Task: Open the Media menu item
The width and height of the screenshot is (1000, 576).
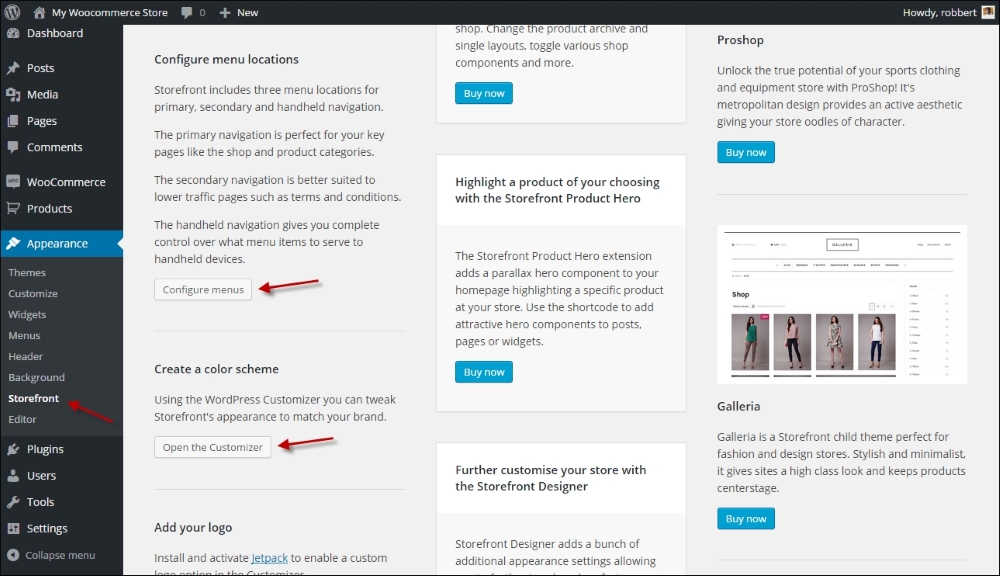Action: (42, 94)
